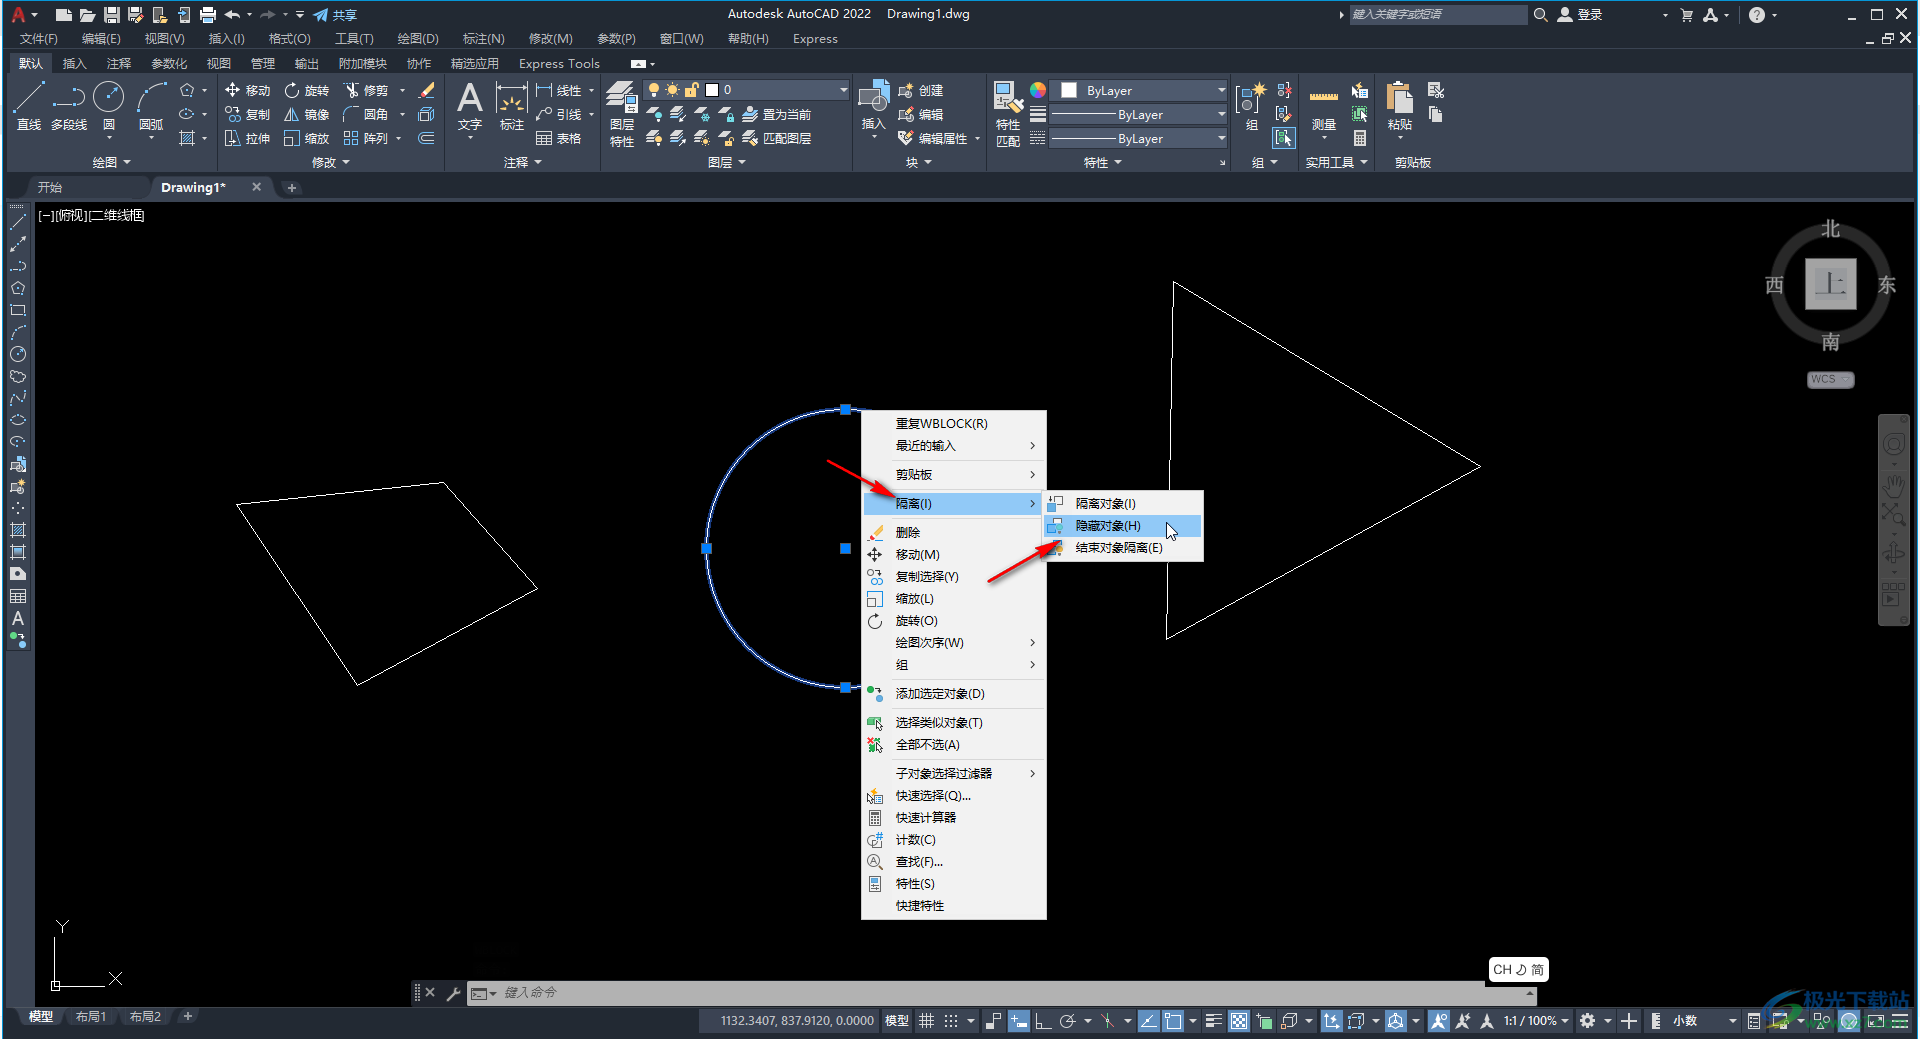Screen dimensions: 1920x1039
Task: Open the Text (文字) tool
Action: pos(470,106)
